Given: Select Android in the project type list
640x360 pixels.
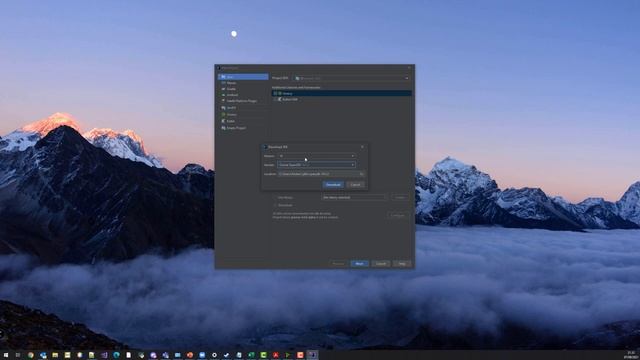Looking at the screenshot, I should click(x=243, y=95).
